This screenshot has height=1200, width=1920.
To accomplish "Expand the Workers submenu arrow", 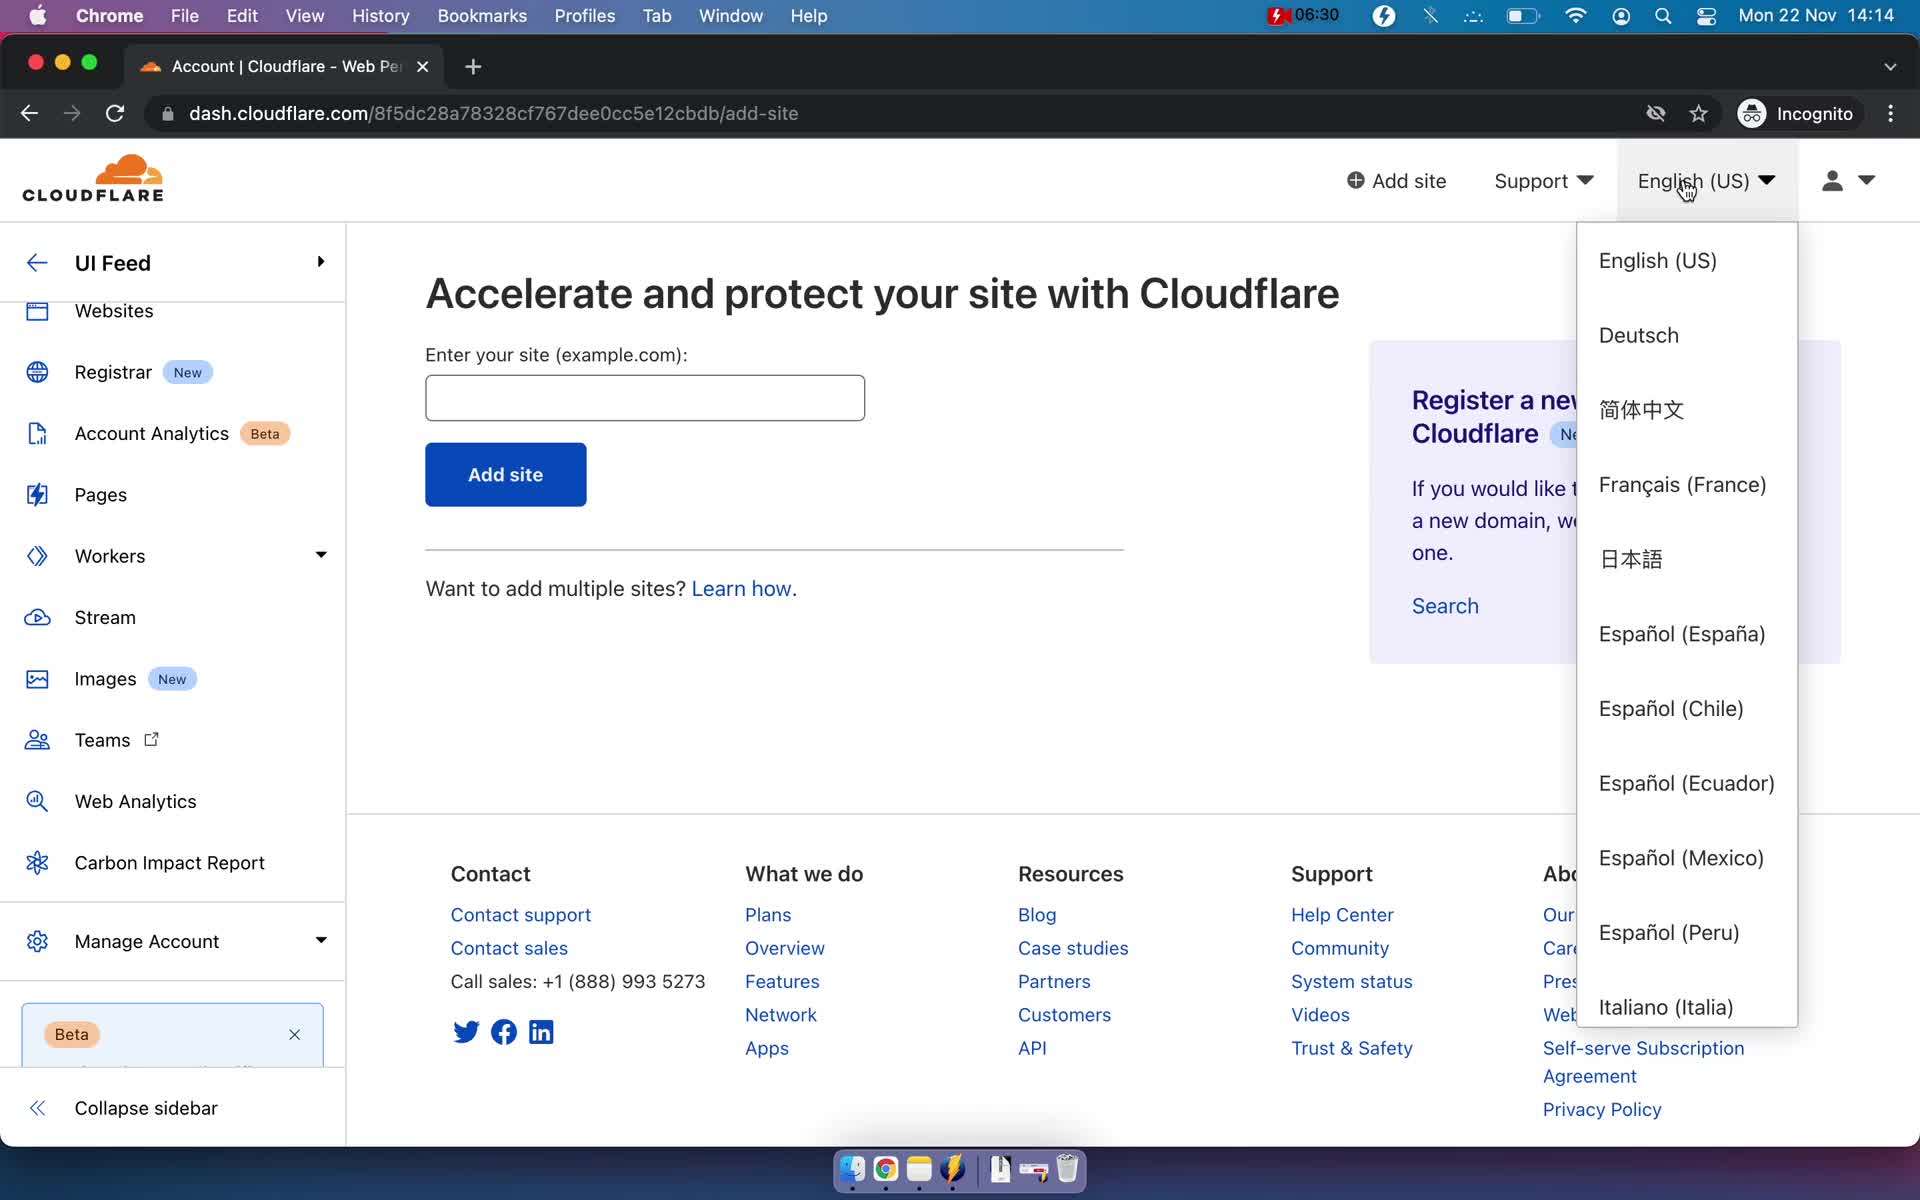I will pos(321,556).
